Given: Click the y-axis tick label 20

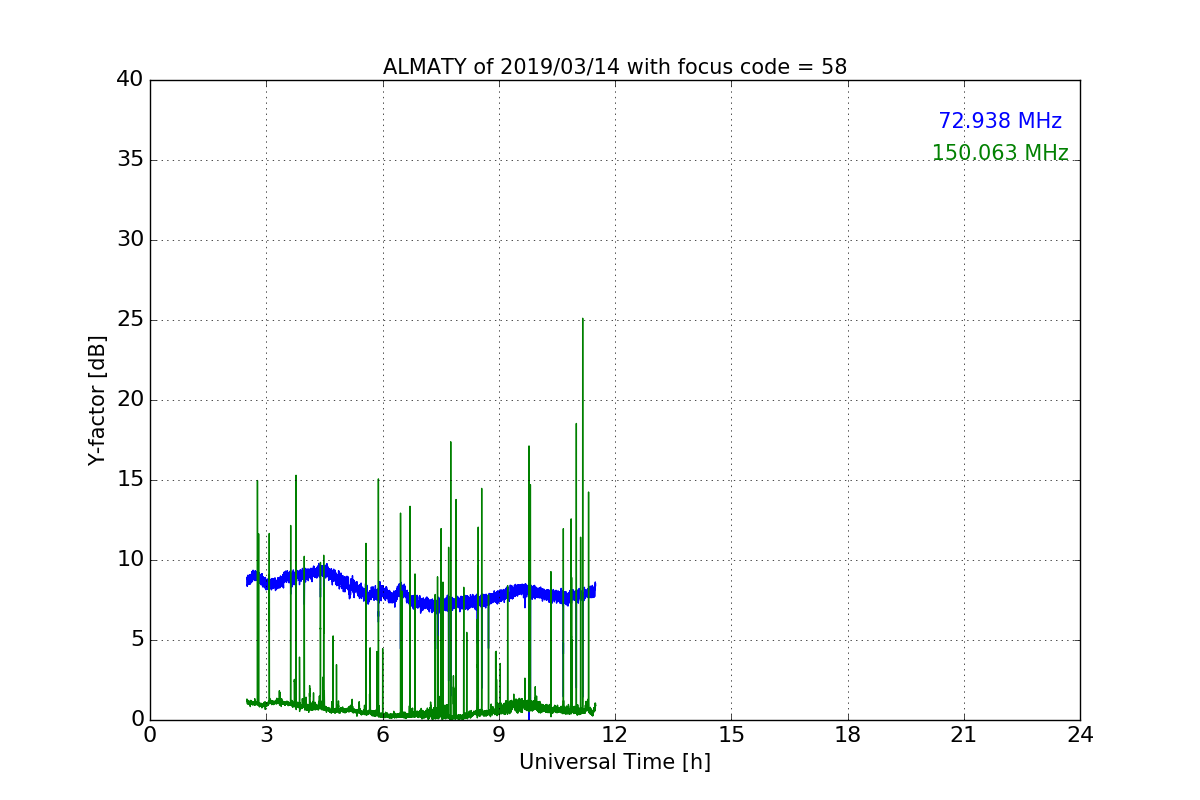Looking at the screenshot, I should coord(129,400).
